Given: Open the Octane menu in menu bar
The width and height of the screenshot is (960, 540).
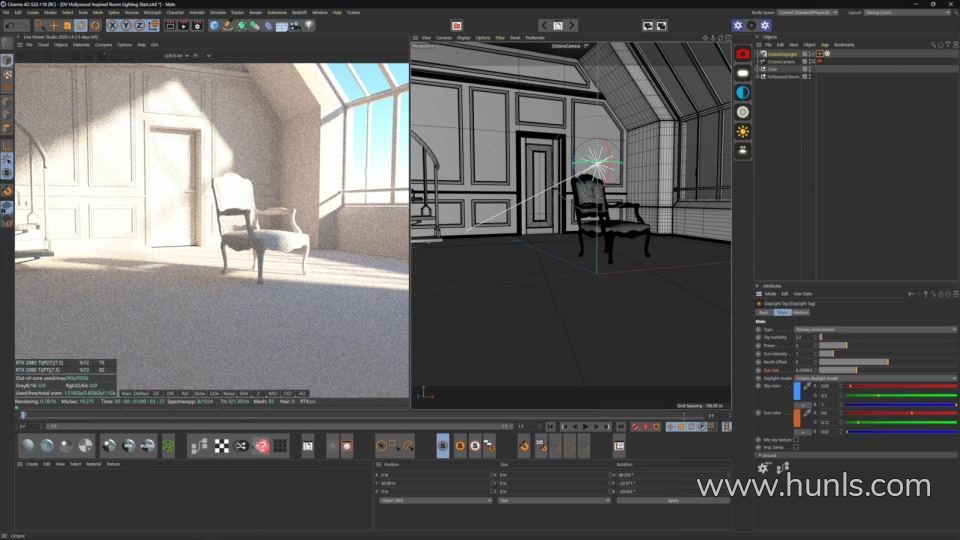Looking at the screenshot, I should coord(353,12).
